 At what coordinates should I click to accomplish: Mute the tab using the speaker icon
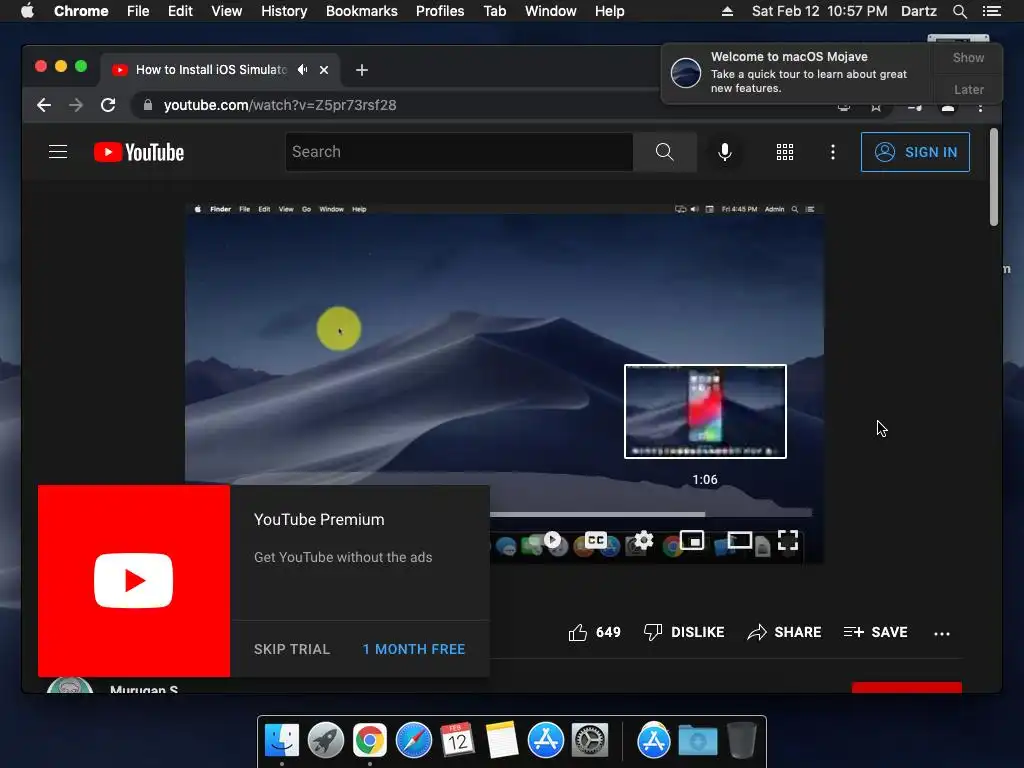[x=302, y=70]
